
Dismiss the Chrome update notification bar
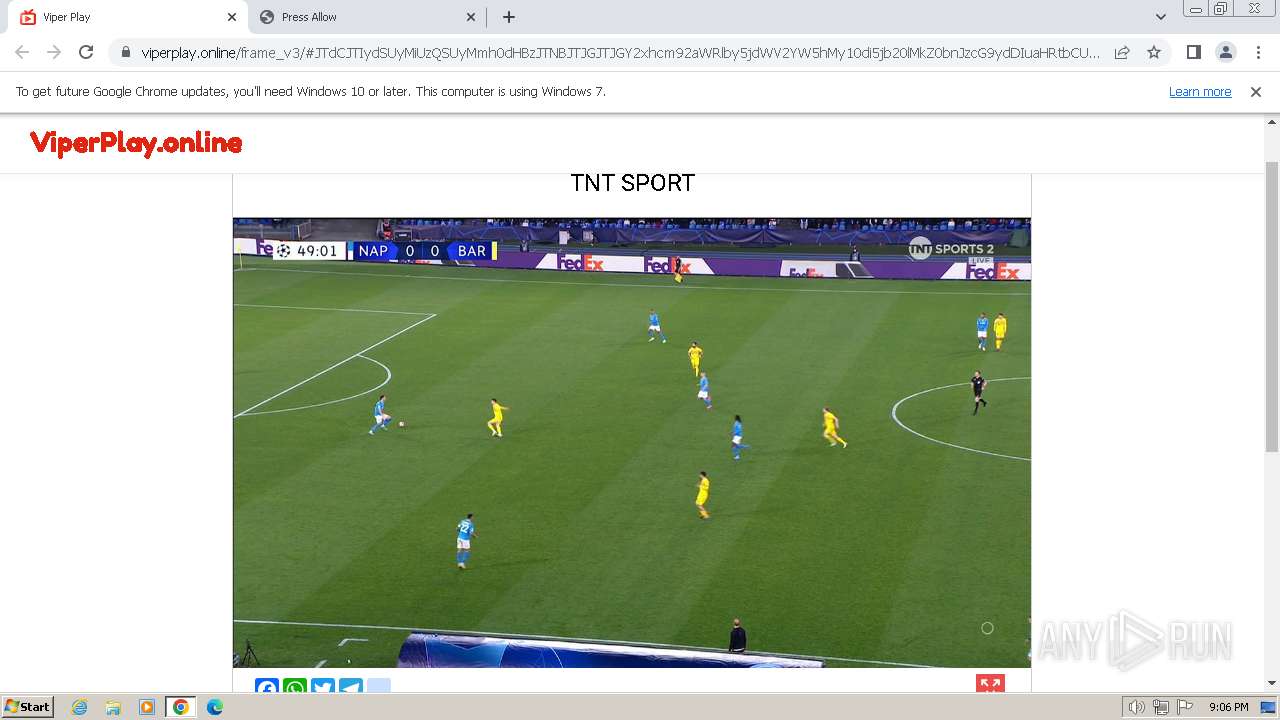click(x=1256, y=91)
